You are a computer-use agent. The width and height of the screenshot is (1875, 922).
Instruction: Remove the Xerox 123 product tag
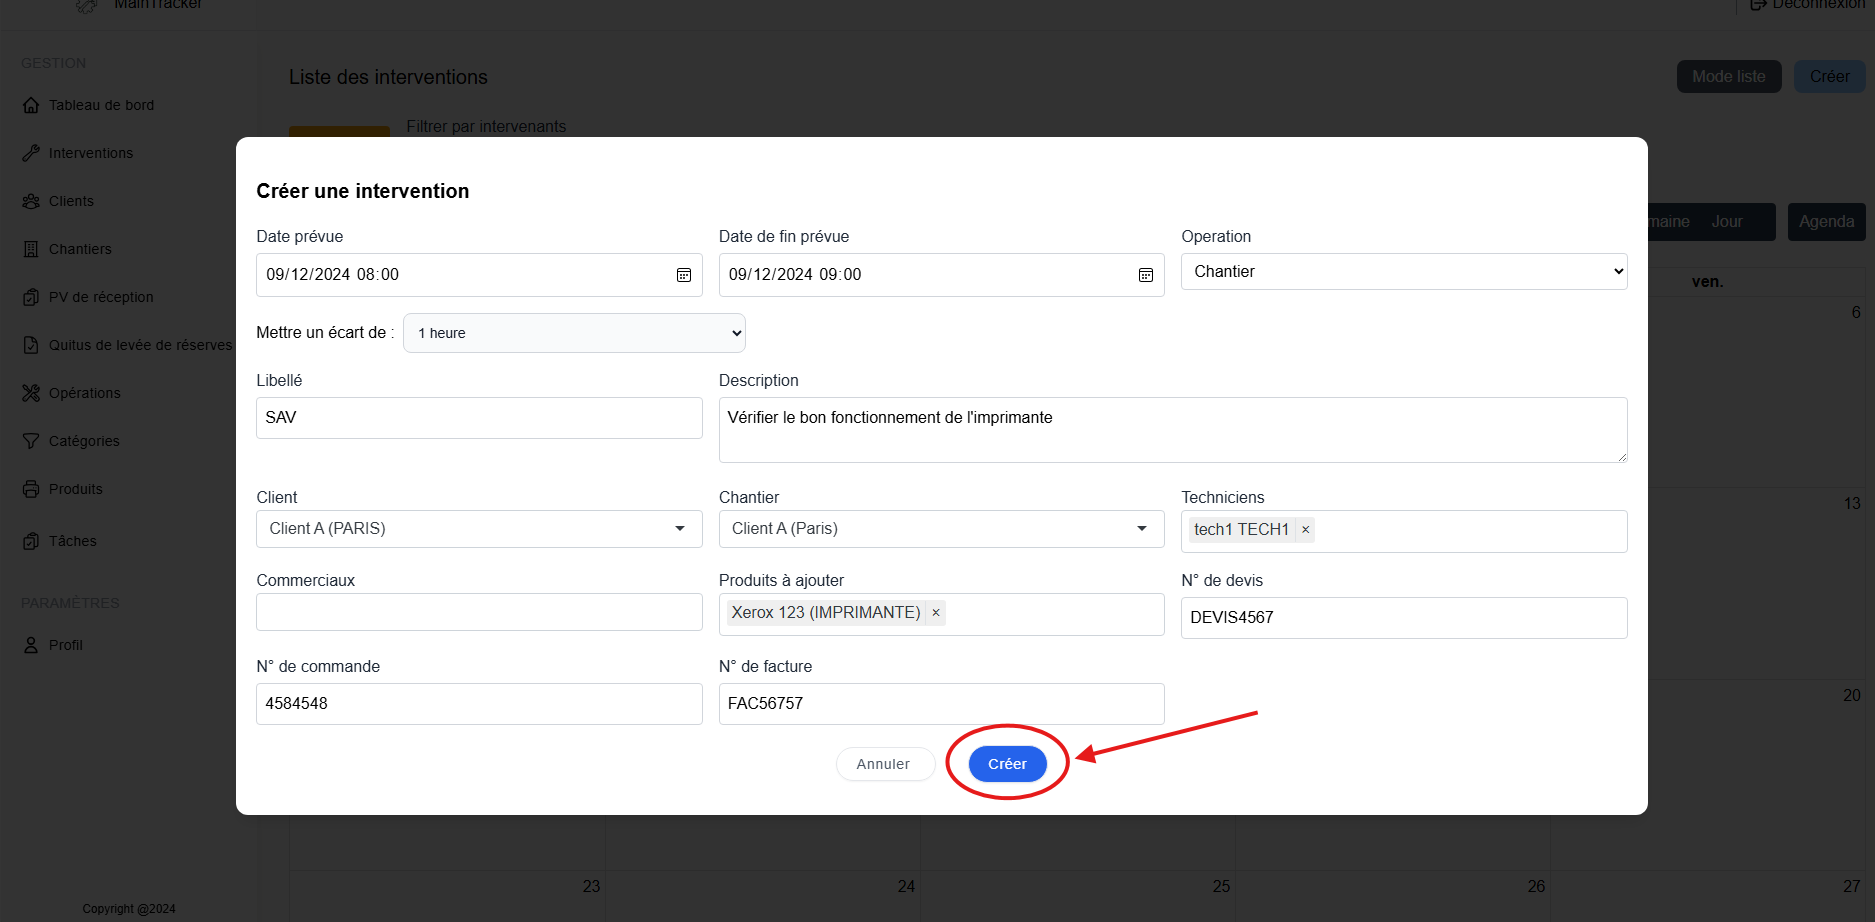click(x=936, y=613)
